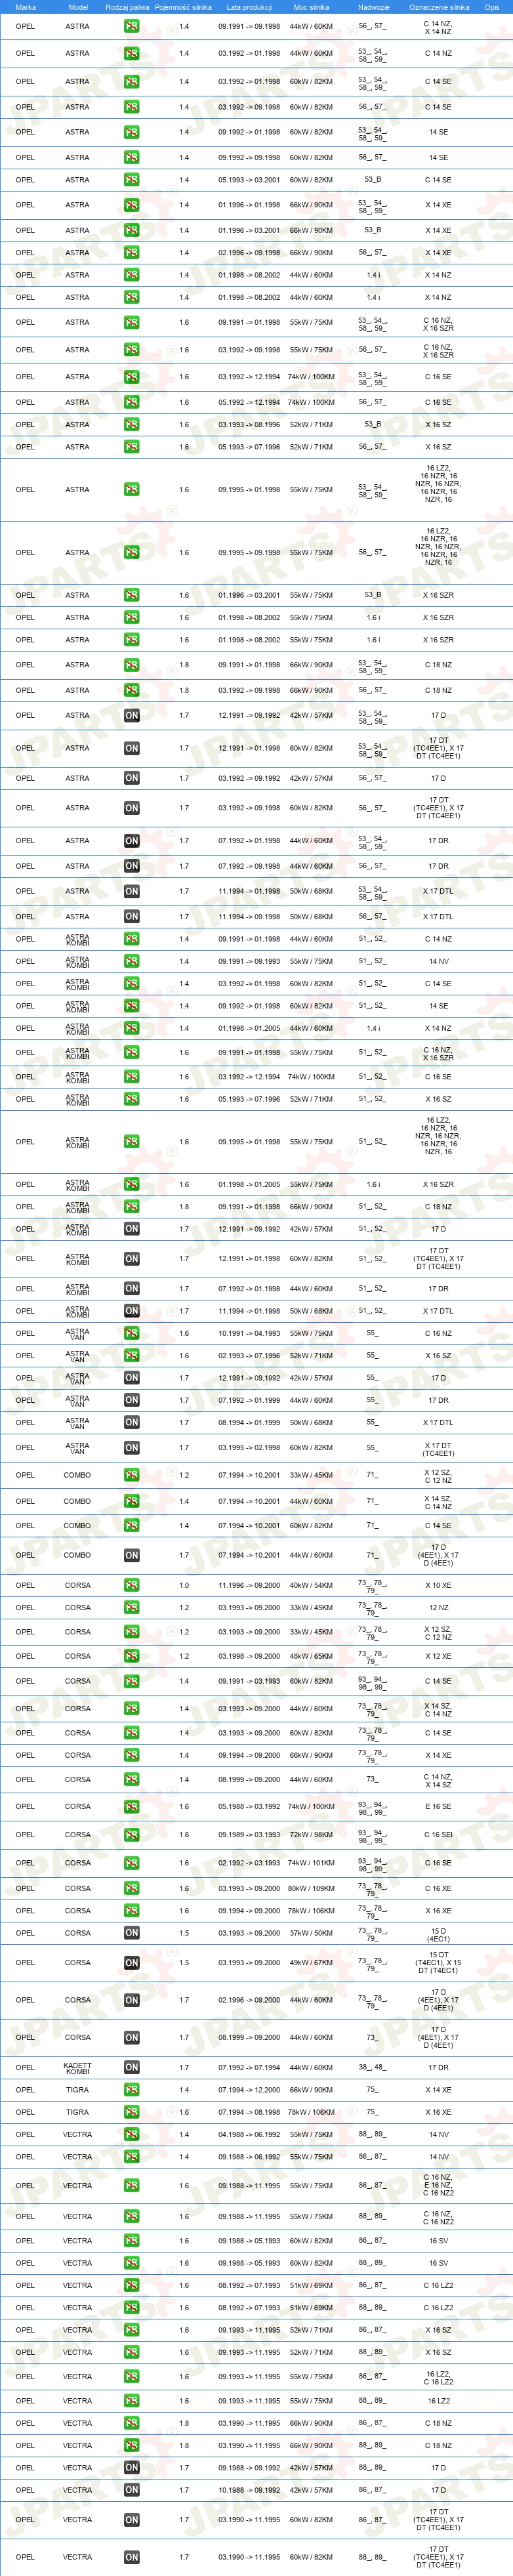Click diesel icon in Vectra 10.1988 -> 09.1992 row
The width and height of the screenshot is (513, 2576).
click(131, 2489)
